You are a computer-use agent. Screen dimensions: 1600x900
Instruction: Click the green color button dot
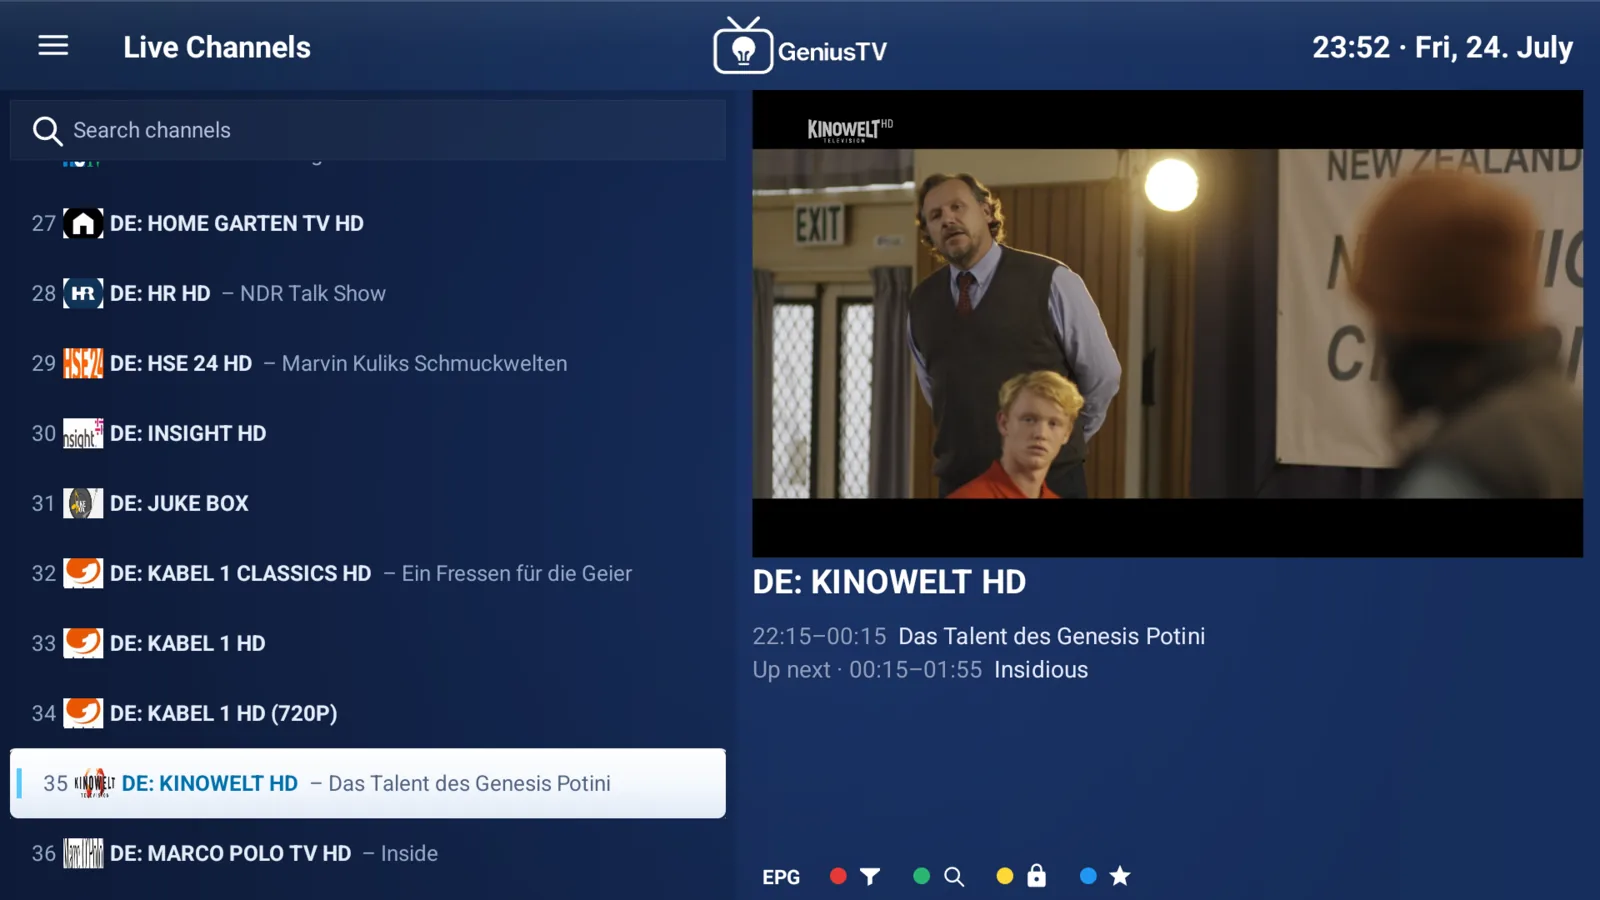pyautogui.click(x=922, y=876)
